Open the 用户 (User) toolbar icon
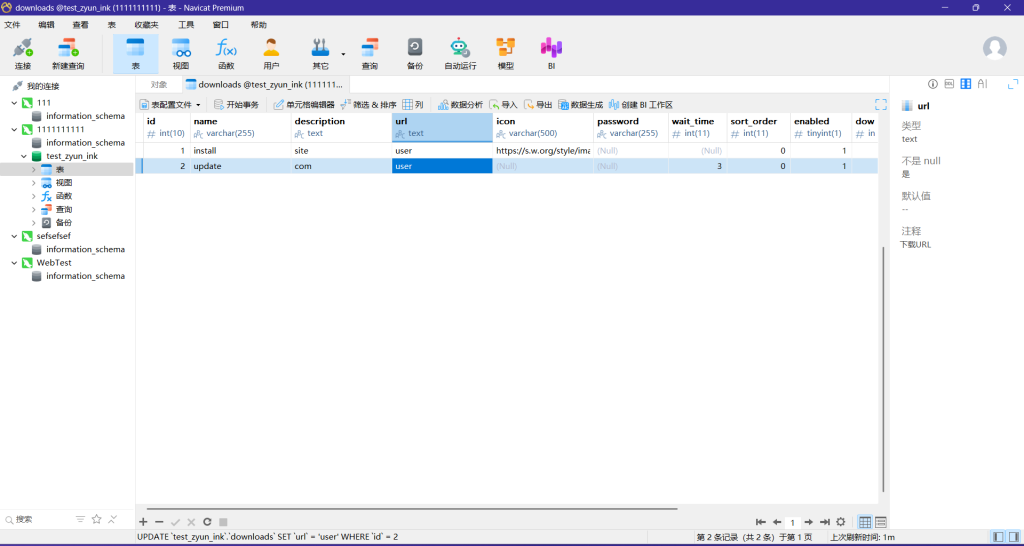The height and width of the screenshot is (546, 1024). tap(271, 53)
